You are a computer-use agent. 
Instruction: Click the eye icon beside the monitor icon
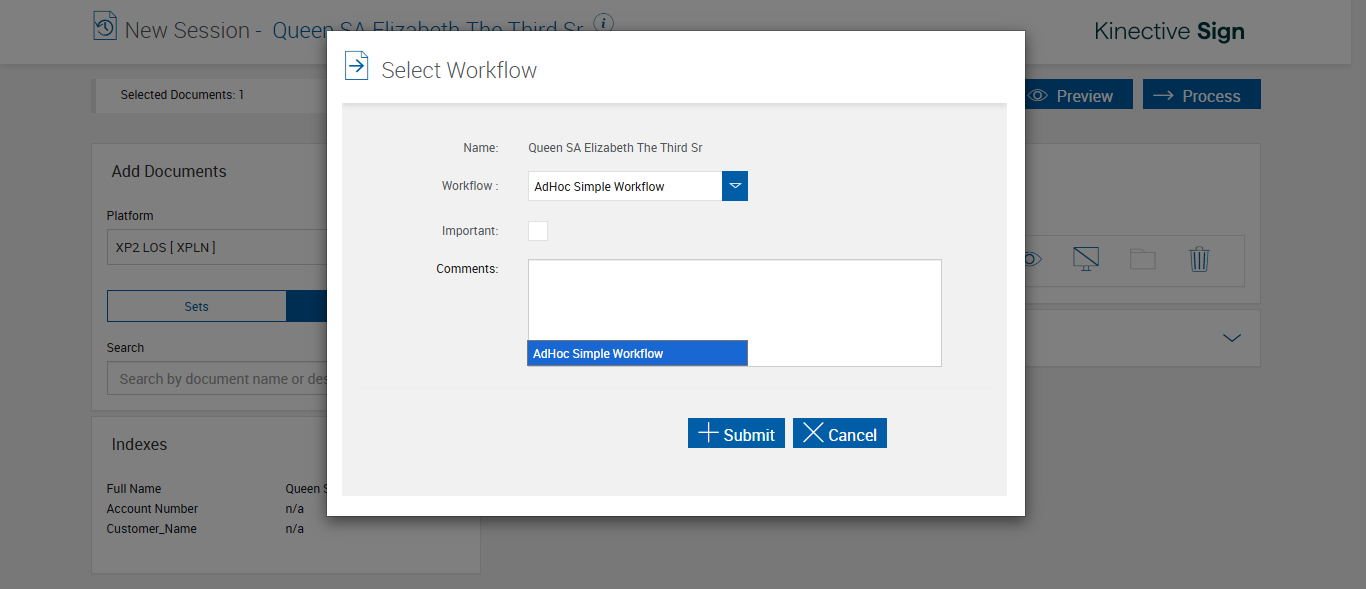click(1030, 259)
